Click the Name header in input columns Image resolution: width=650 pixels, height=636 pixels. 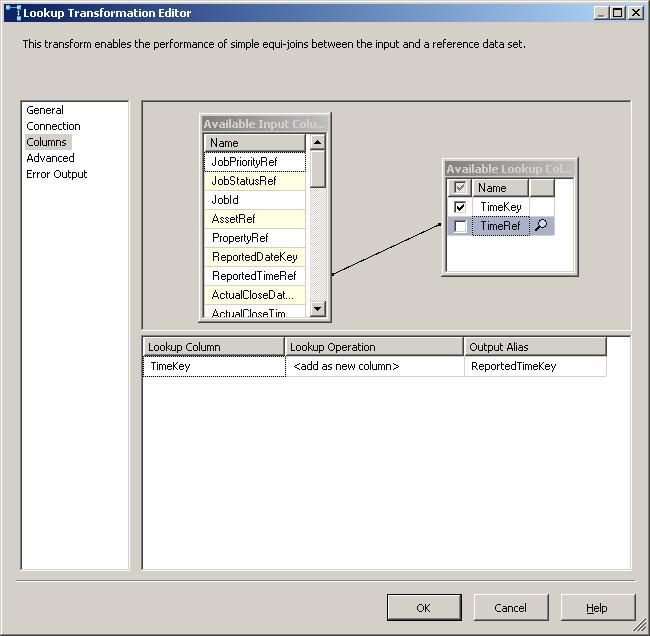click(255, 143)
